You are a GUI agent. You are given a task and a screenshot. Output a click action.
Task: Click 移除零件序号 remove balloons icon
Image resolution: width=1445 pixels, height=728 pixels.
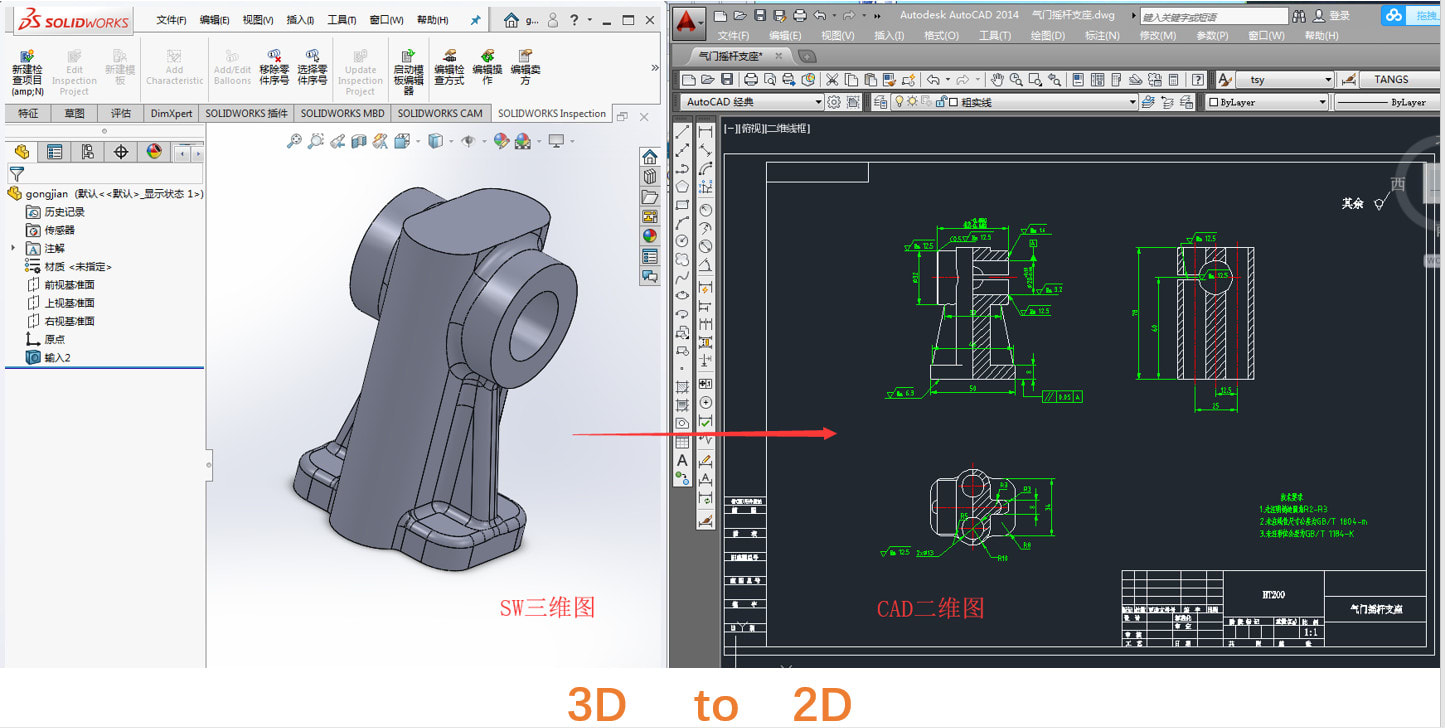274,58
